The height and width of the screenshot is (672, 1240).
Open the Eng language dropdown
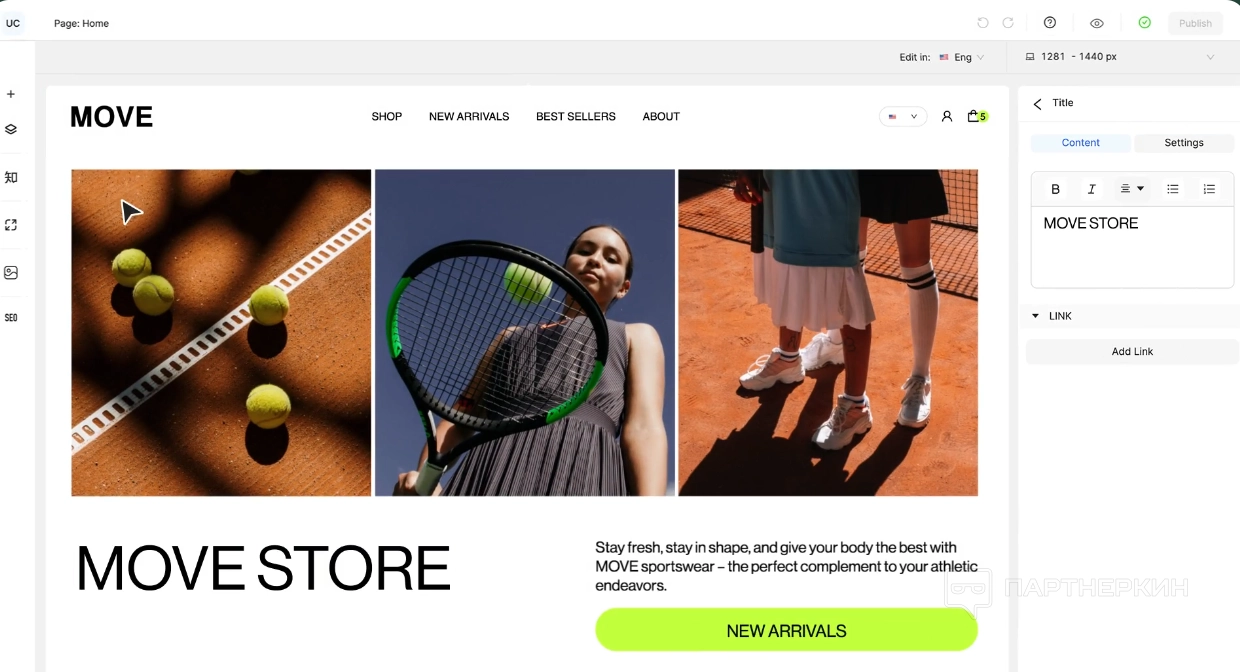(x=961, y=57)
